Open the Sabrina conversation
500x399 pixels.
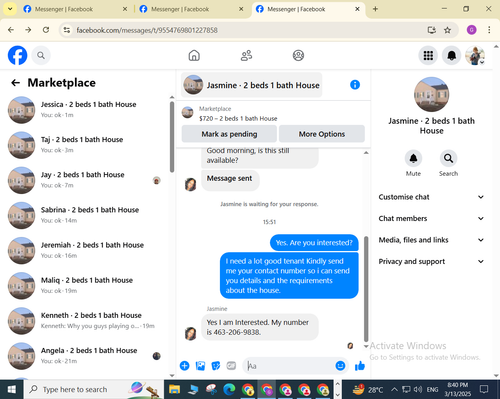[x=87, y=215]
